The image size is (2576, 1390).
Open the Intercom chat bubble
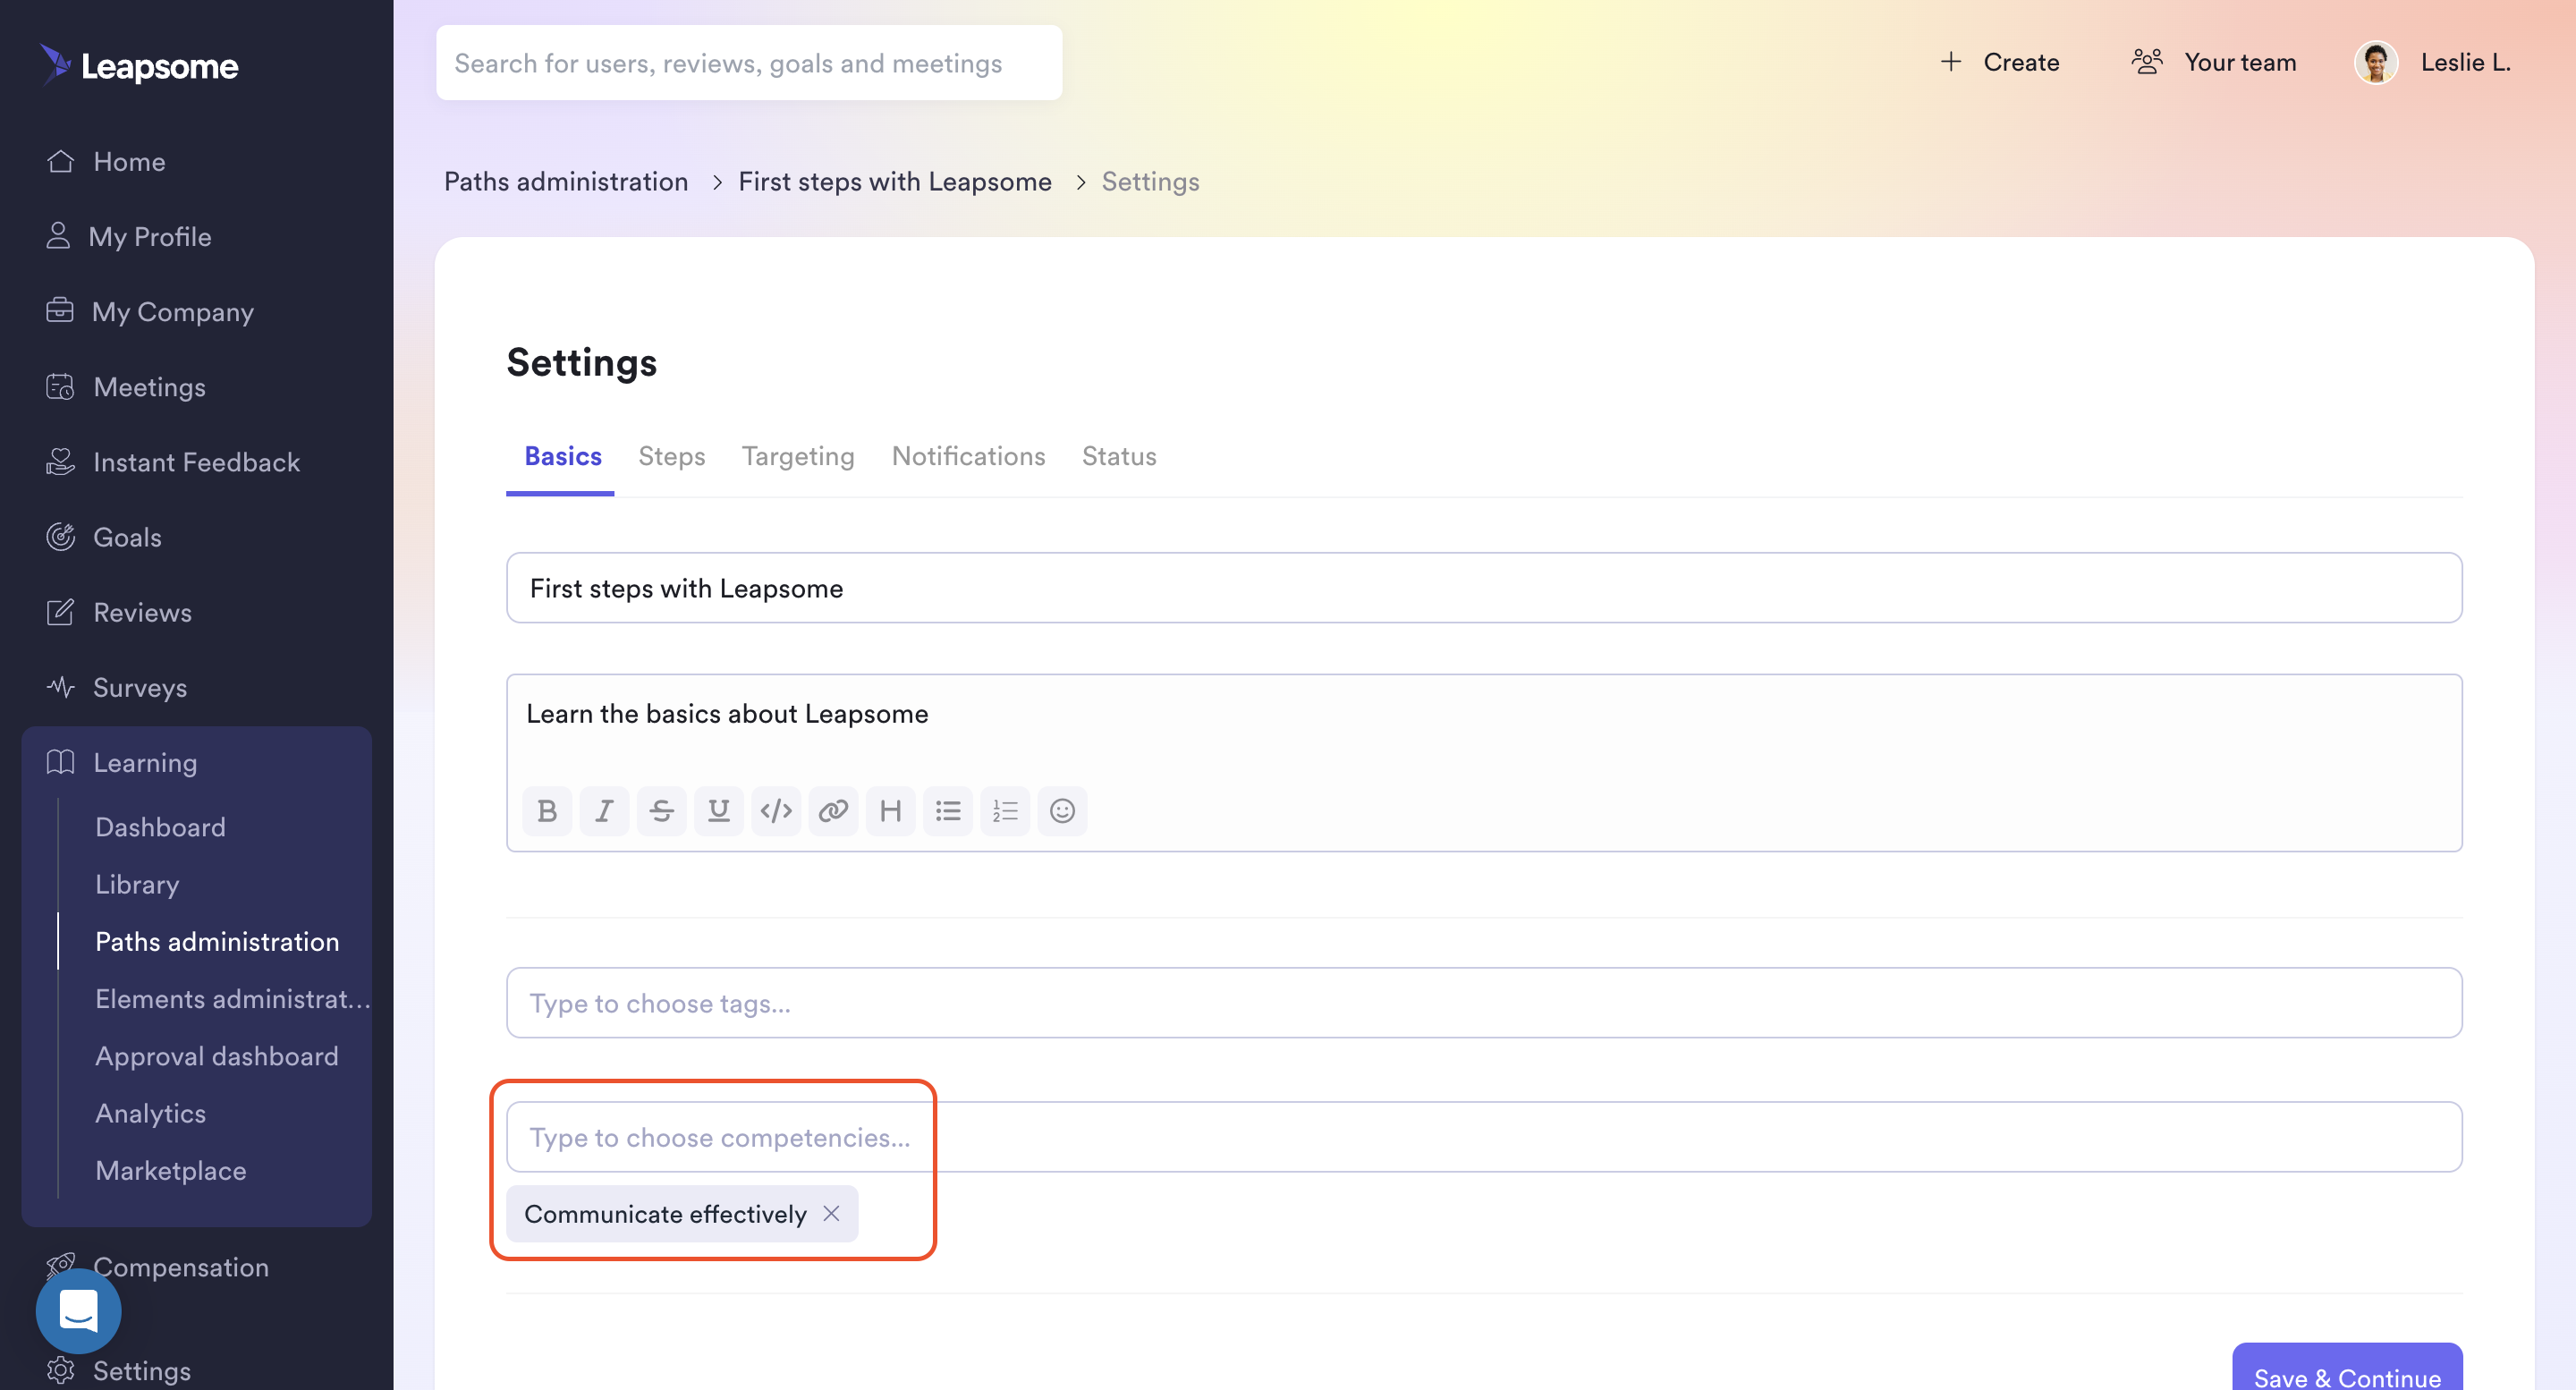(78, 1310)
